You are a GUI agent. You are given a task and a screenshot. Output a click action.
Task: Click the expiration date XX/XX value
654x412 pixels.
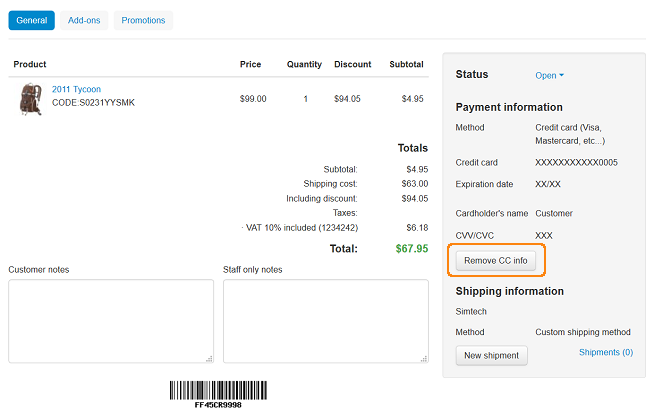tap(548, 184)
